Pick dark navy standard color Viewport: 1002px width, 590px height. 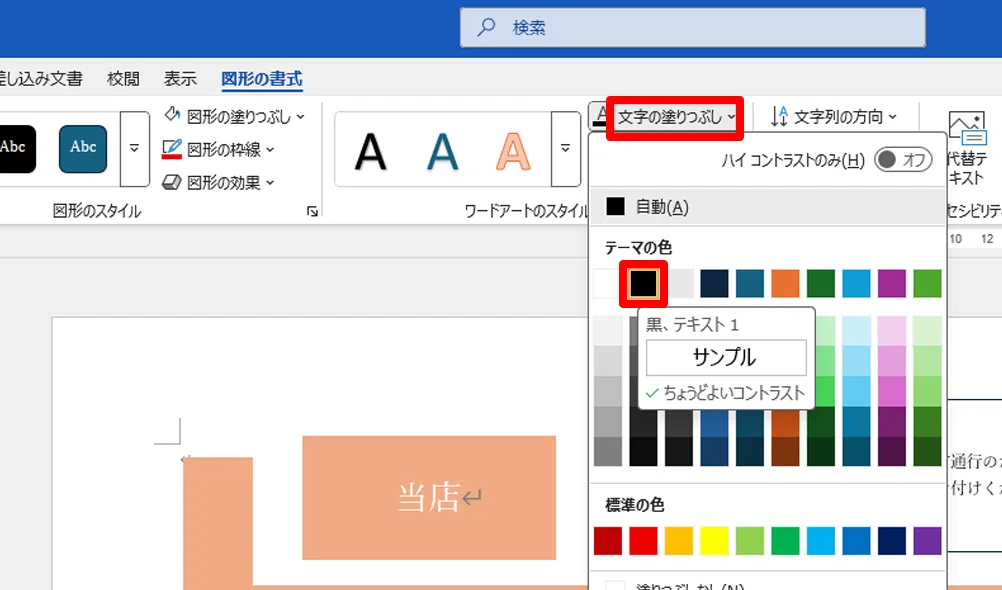coord(891,541)
